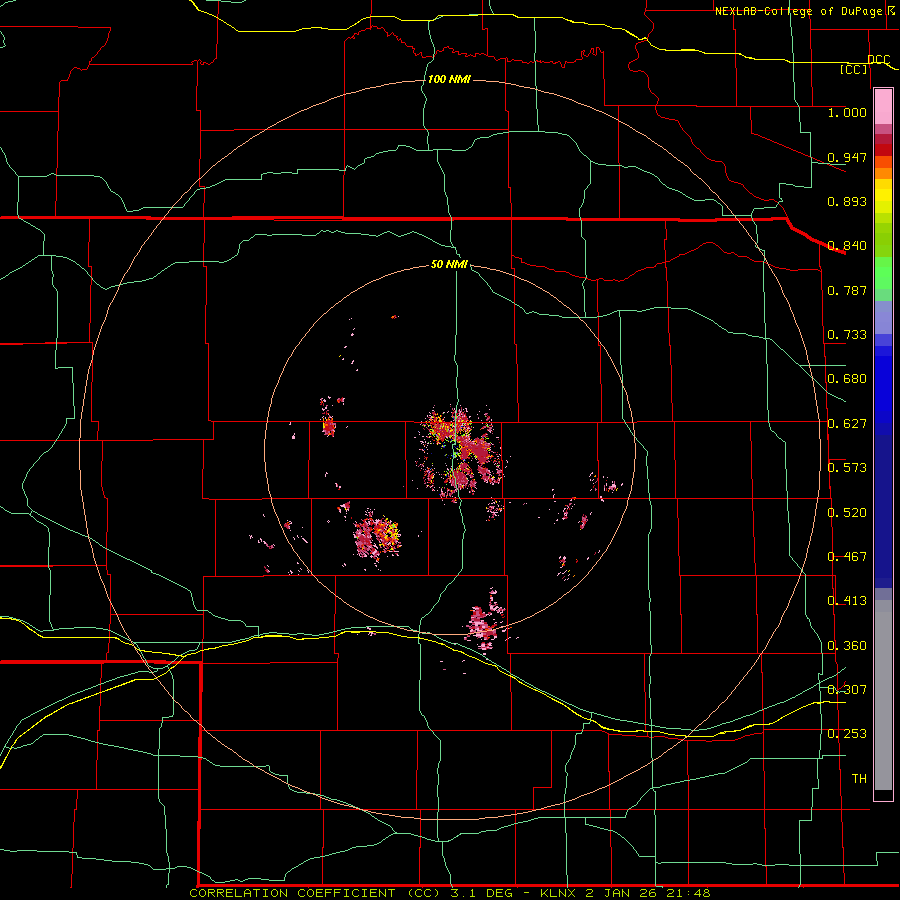Click the [CC] legend header

click(854, 69)
